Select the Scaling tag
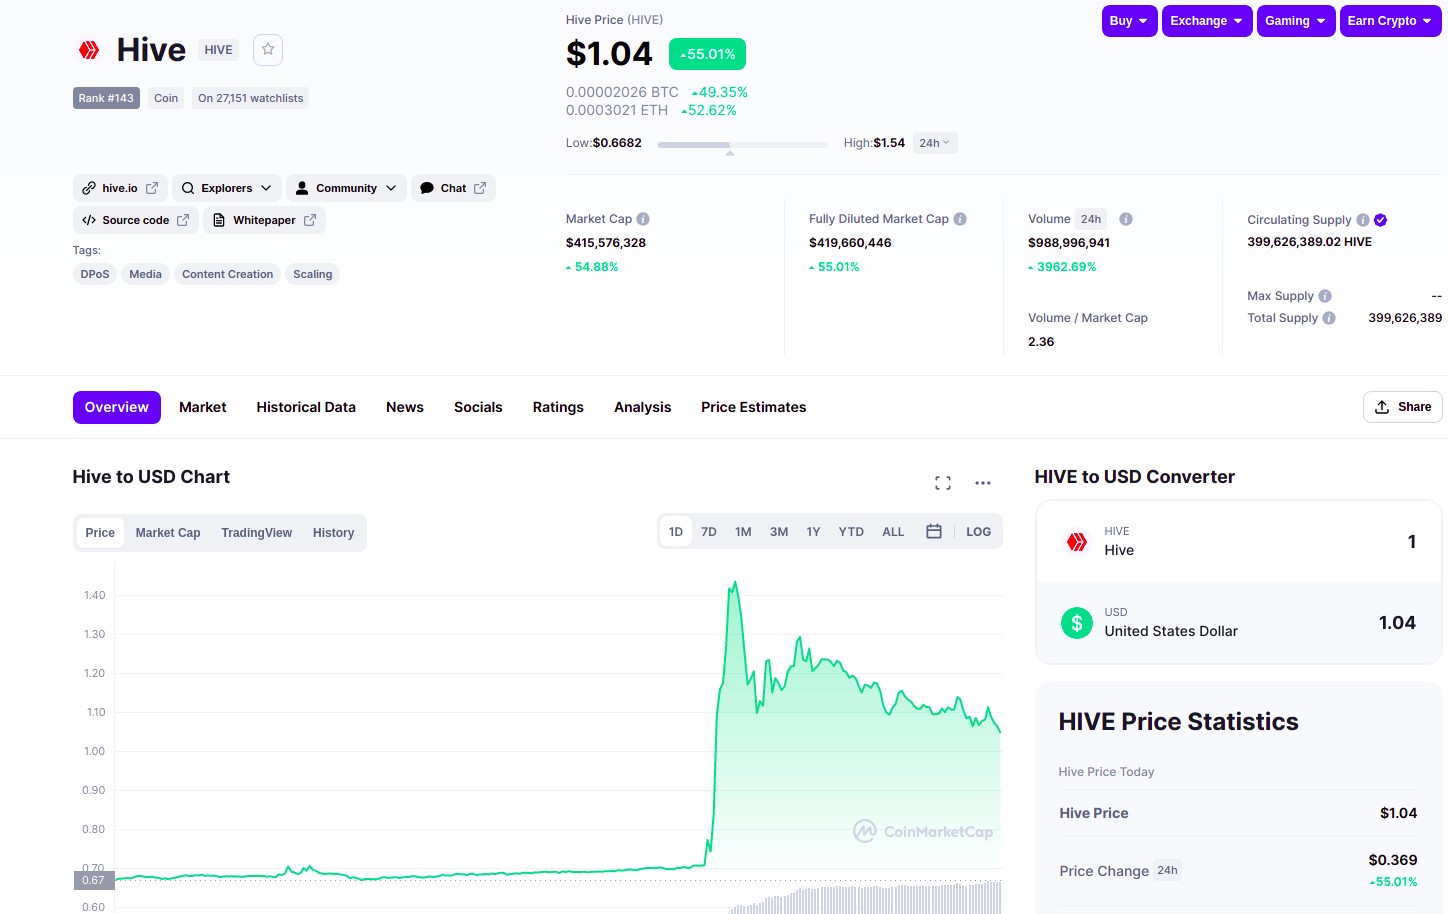The image size is (1448, 914). [x=313, y=274]
